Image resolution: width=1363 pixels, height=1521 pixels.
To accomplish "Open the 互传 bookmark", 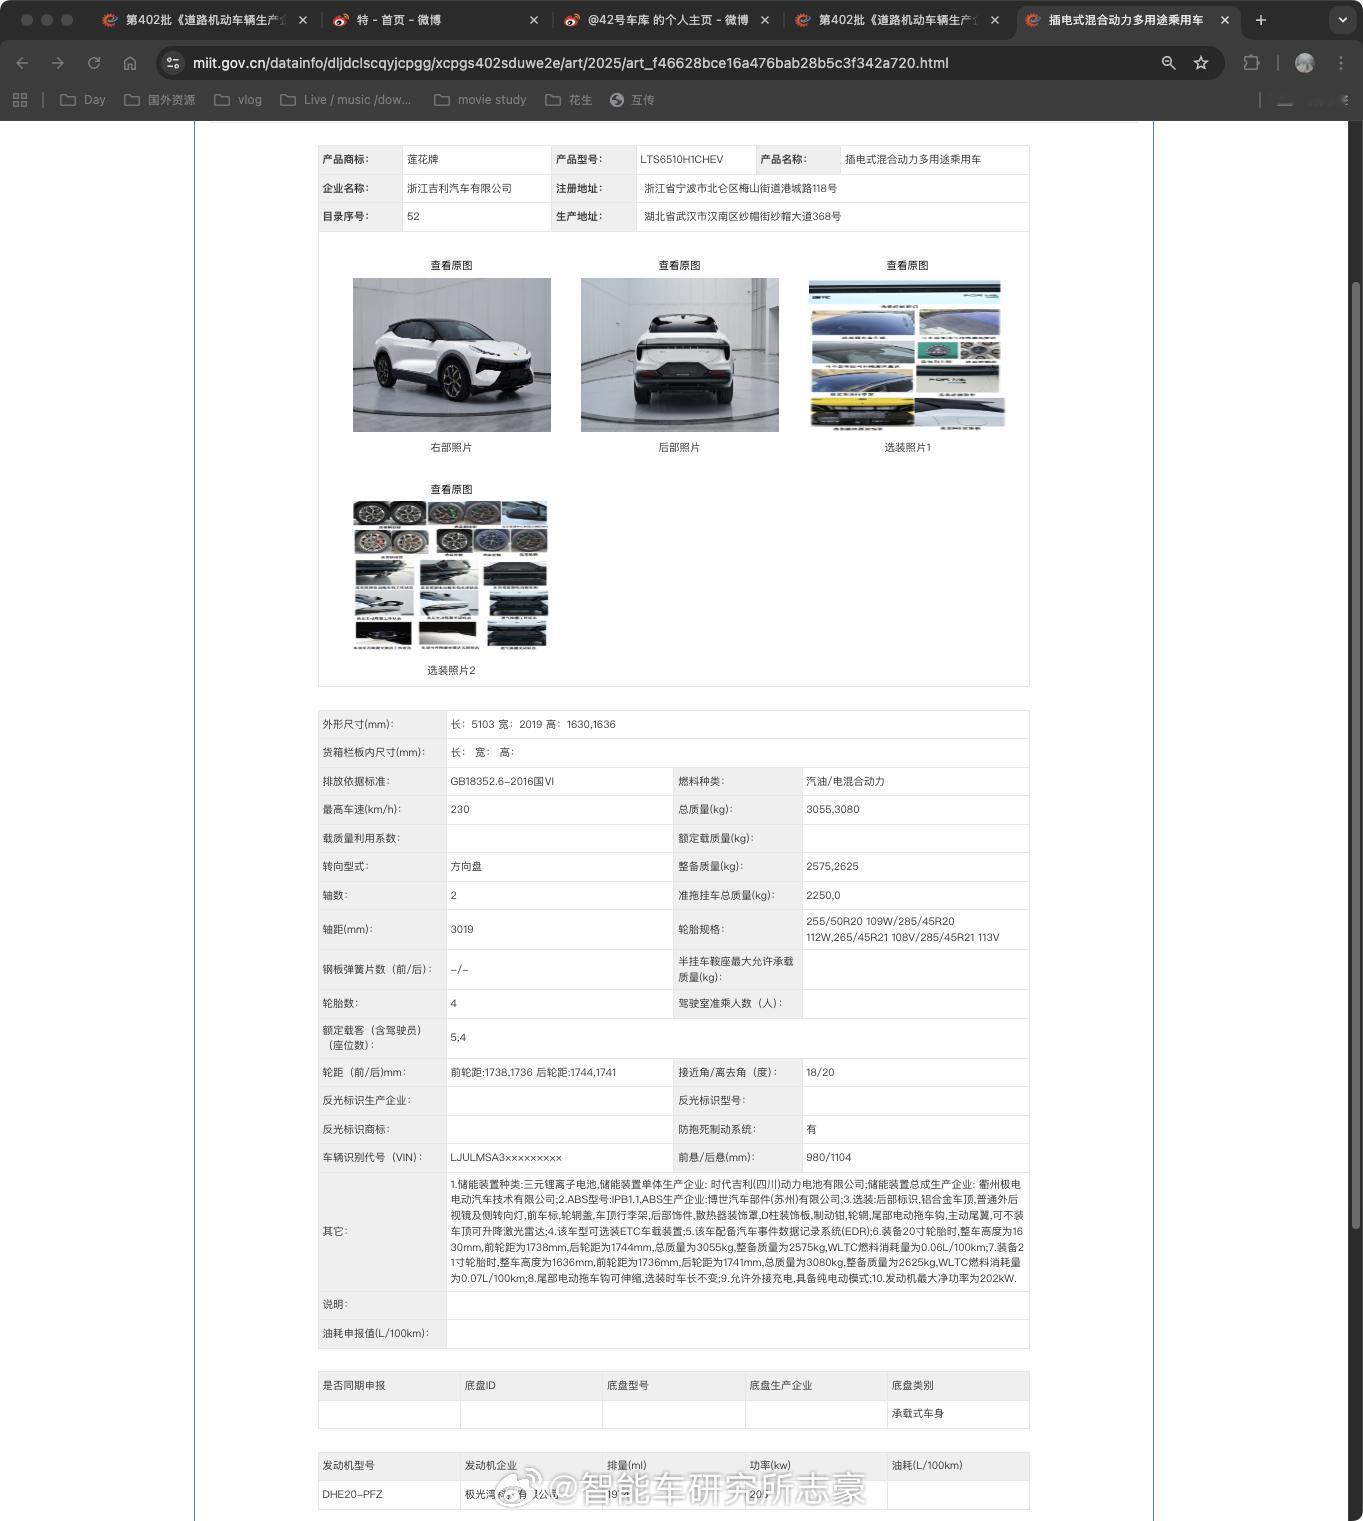I will click(632, 100).
